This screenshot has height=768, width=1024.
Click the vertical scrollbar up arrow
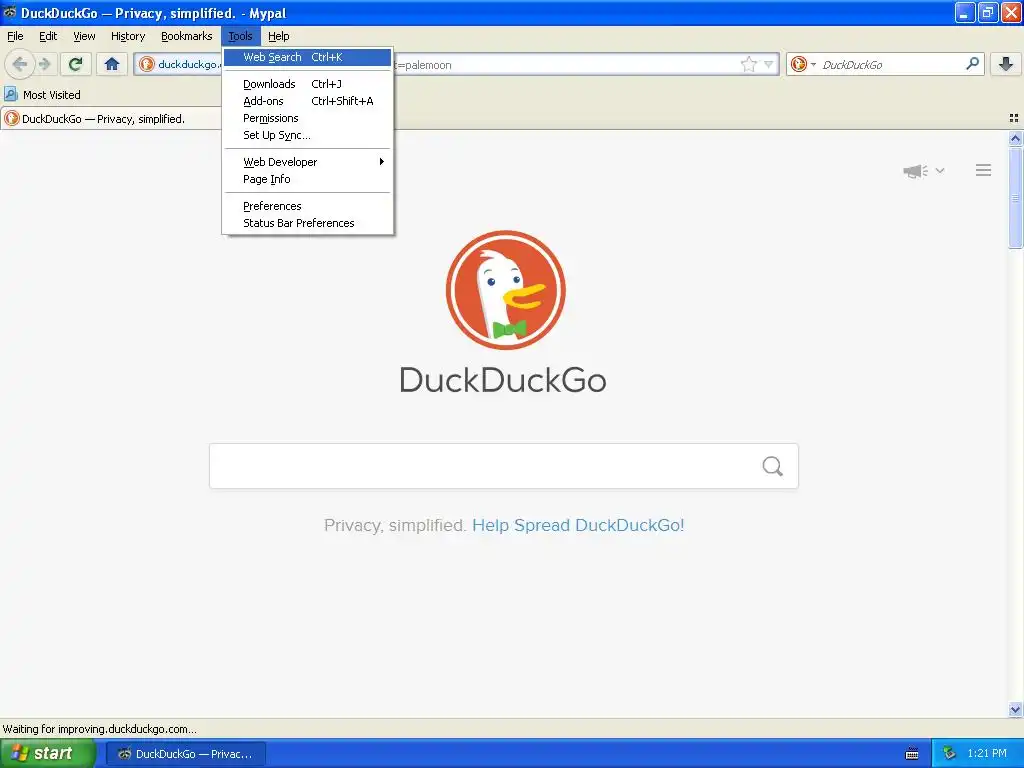pyautogui.click(x=1015, y=138)
